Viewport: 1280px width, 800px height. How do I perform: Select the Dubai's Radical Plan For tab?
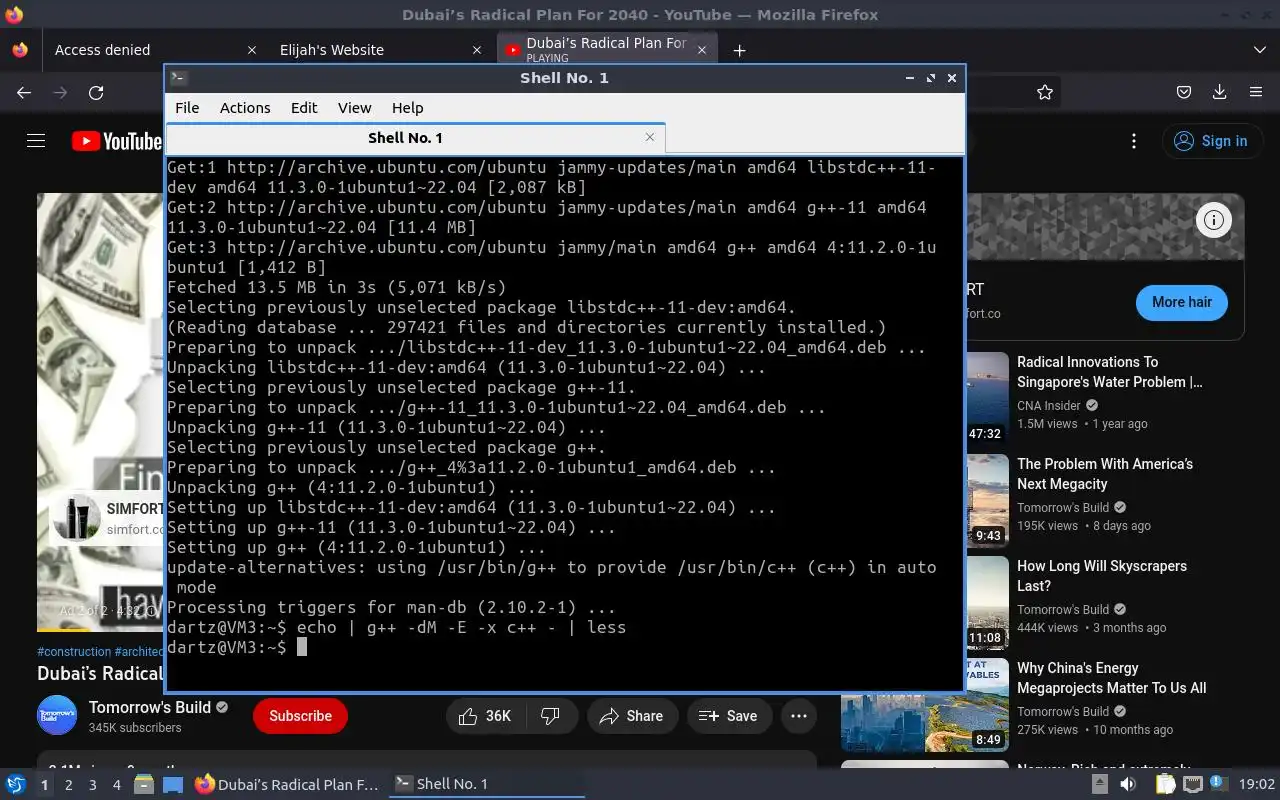[x=606, y=50]
